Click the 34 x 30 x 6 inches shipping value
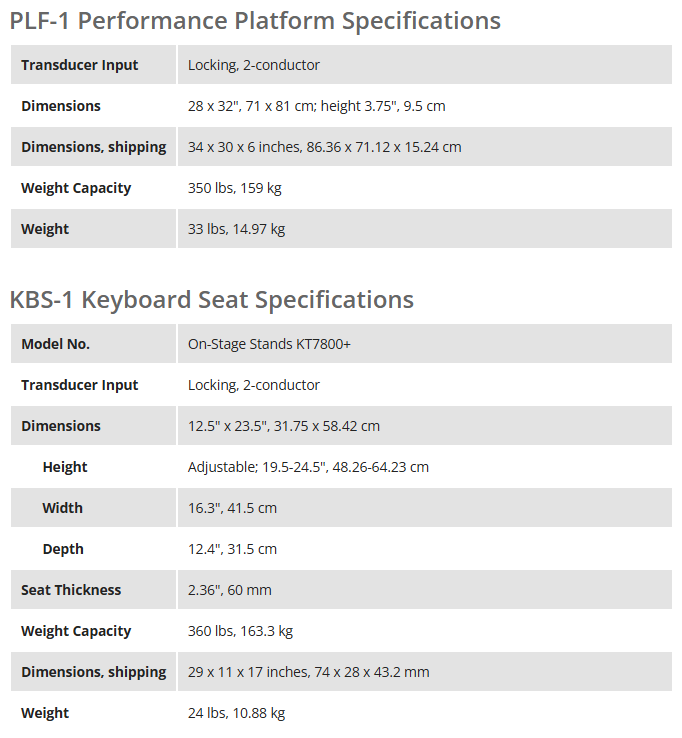 coord(324,147)
